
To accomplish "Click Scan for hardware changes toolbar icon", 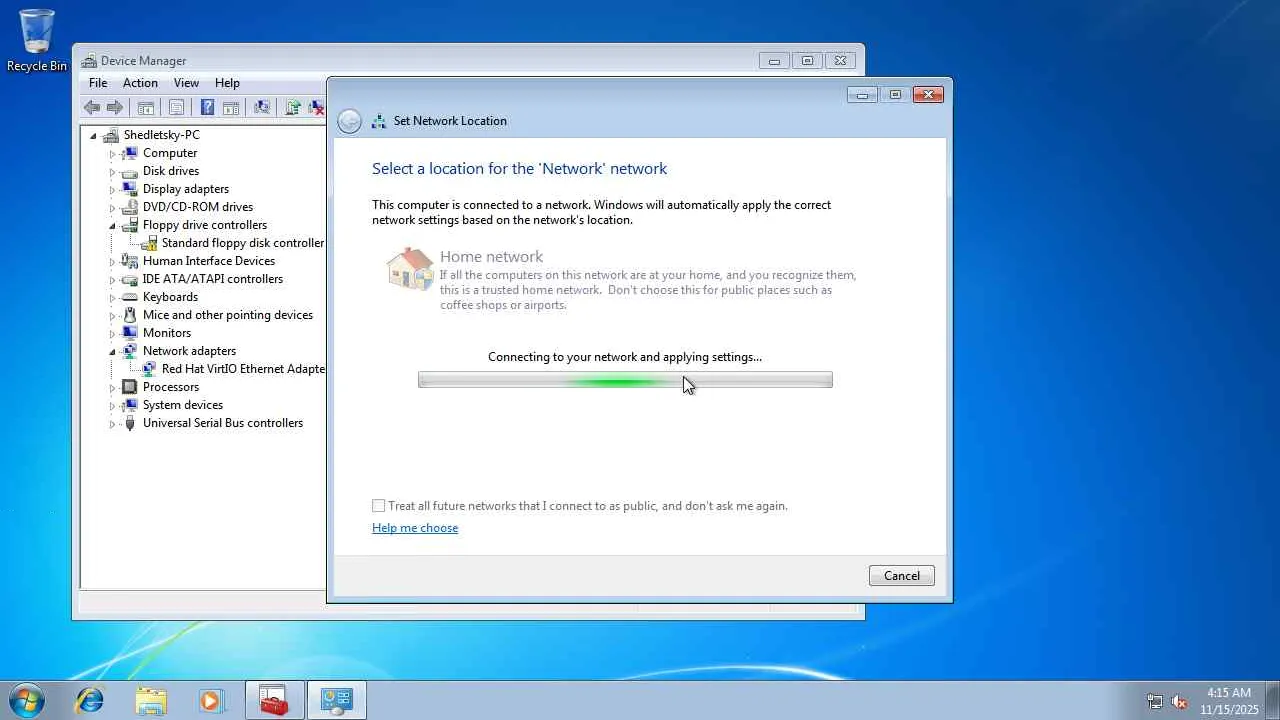I will click(261, 107).
